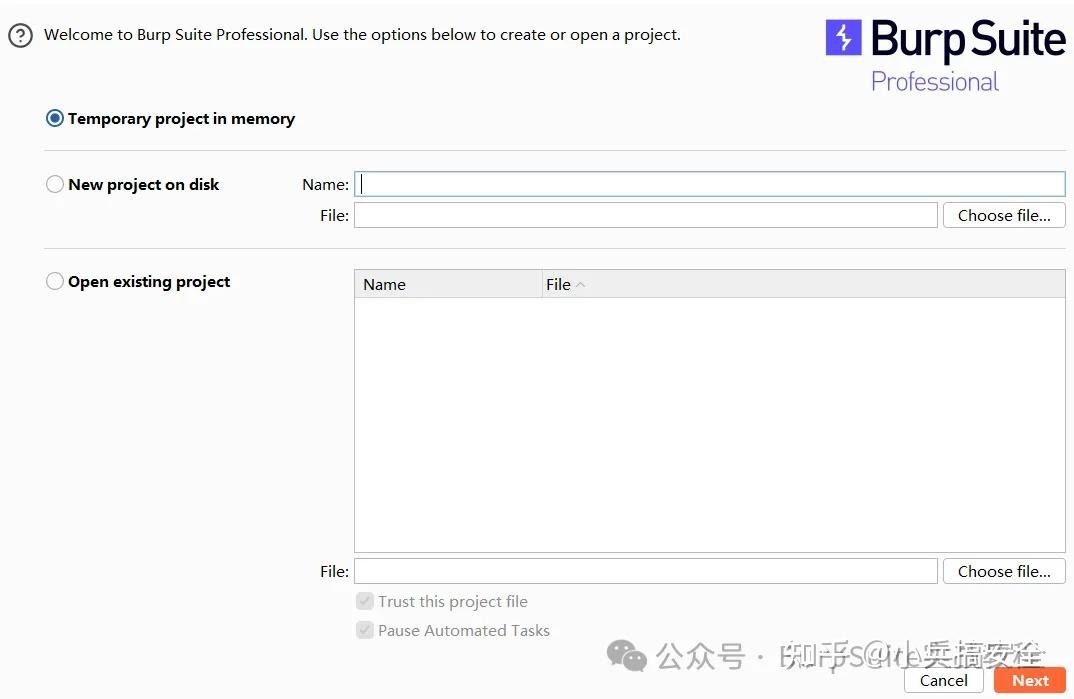Image resolution: width=1074 pixels, height=699 pixels.
Task: Click Choose file next to the Name field
Action: (x=1004, y=215)
